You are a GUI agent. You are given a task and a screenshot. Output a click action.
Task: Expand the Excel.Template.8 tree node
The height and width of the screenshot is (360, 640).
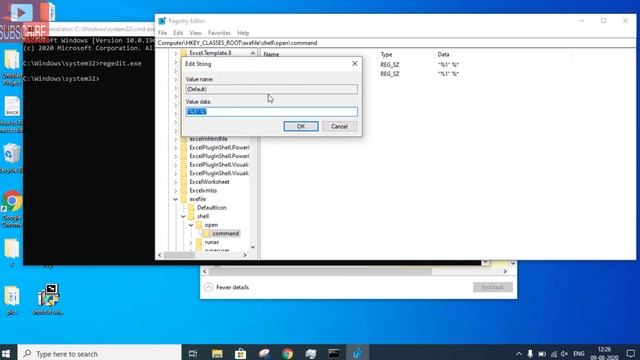tap(176, 53)
